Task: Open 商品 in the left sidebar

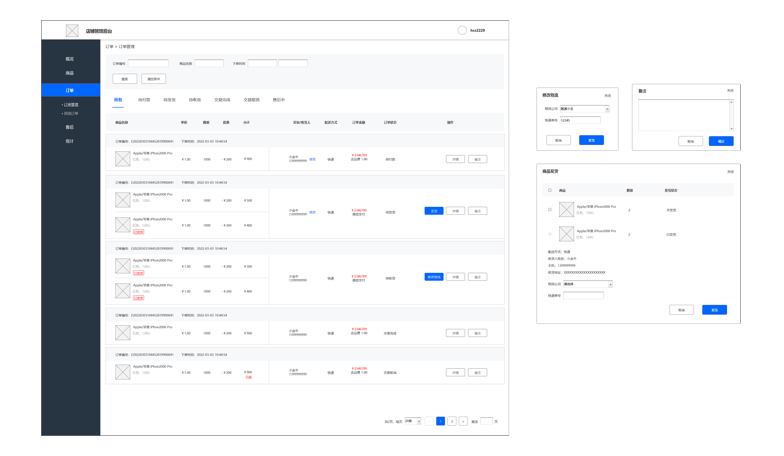Action: [70, 73]
